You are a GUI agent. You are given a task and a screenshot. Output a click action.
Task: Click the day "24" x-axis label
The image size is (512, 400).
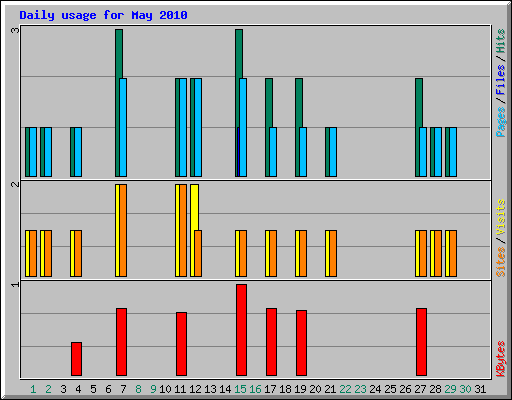click(x=375, y=389)
